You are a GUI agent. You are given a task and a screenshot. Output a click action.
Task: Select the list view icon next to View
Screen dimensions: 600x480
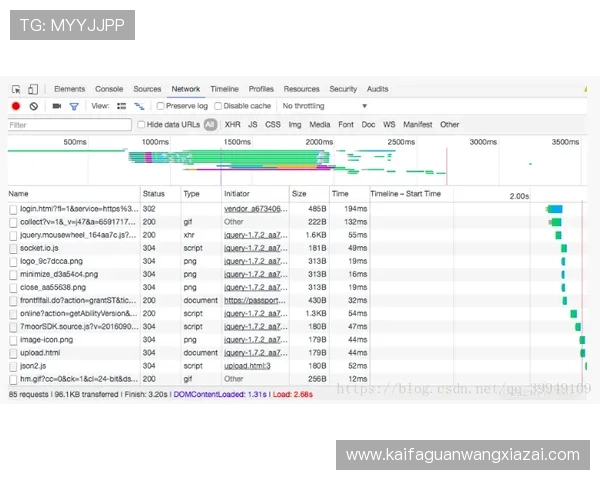click(121, 106)
